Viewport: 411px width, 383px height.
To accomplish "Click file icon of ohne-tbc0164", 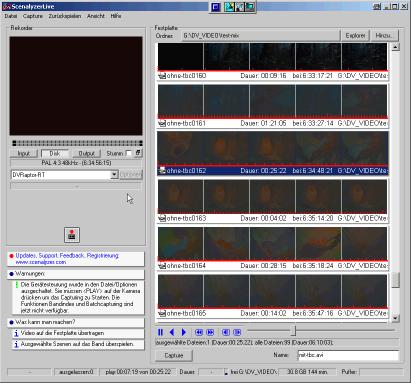I will tap(162, 266).
